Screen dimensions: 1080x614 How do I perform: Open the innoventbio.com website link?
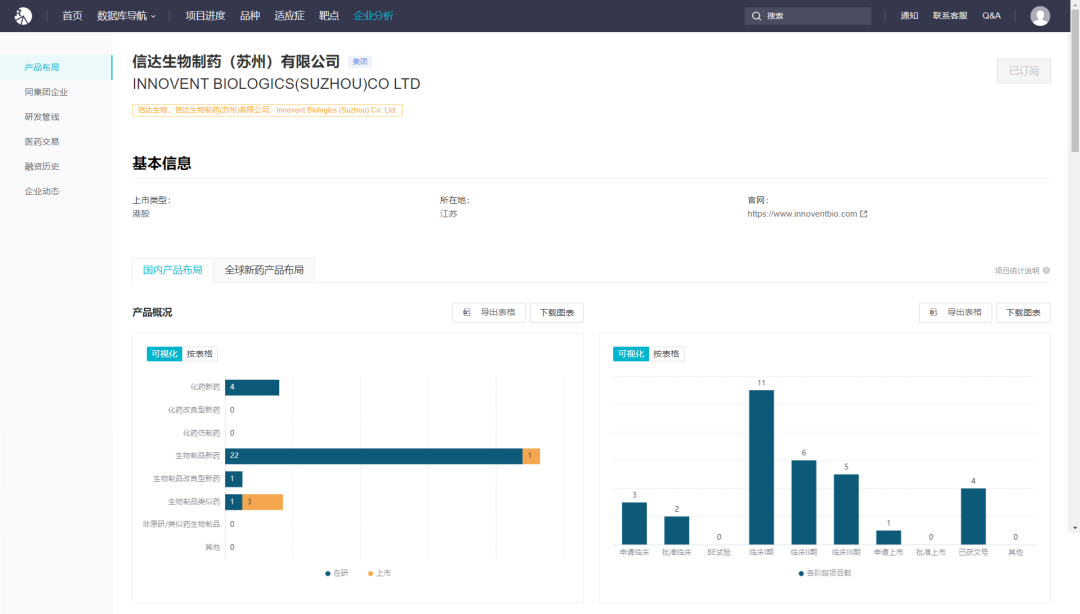click(x=802, y=214)
